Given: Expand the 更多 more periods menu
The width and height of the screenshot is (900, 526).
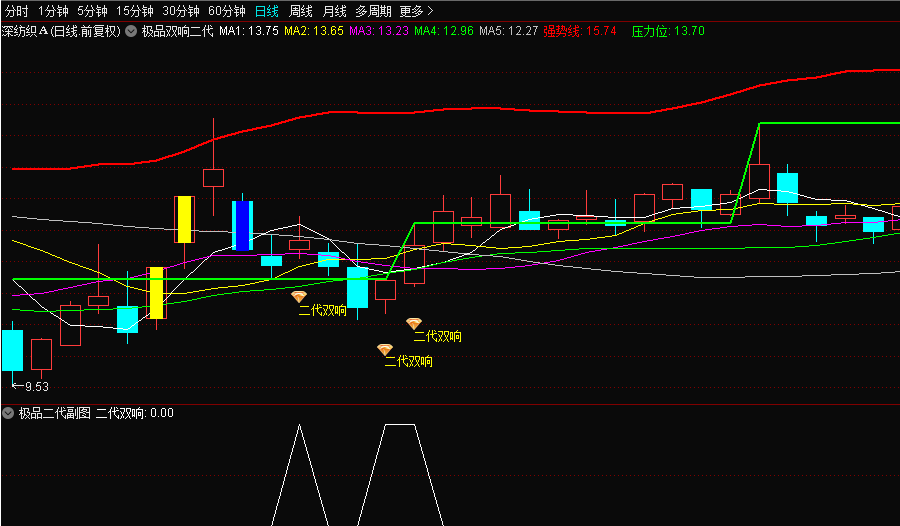Looking at the screenshot, I should 417,11.
